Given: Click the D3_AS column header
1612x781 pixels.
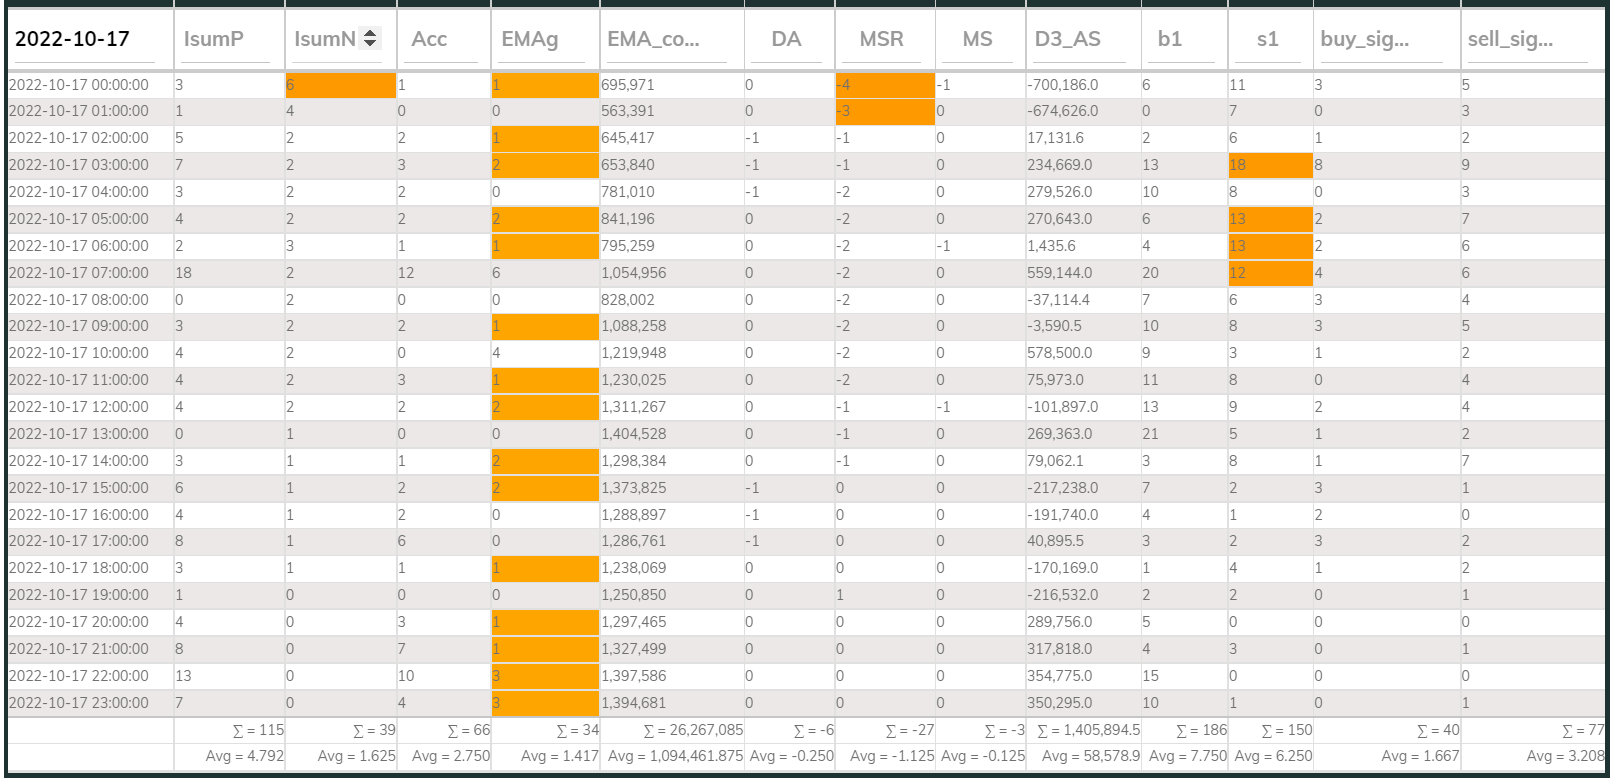Looking at the screenshot, I should click(x=1067, y=39).
